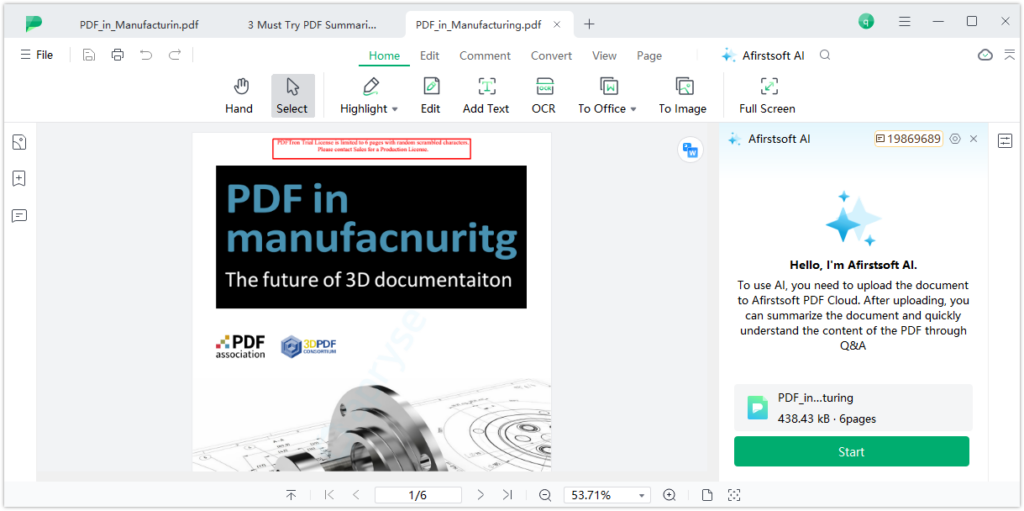Jump to the first page

pyautogui.click(x=329, y=495)
